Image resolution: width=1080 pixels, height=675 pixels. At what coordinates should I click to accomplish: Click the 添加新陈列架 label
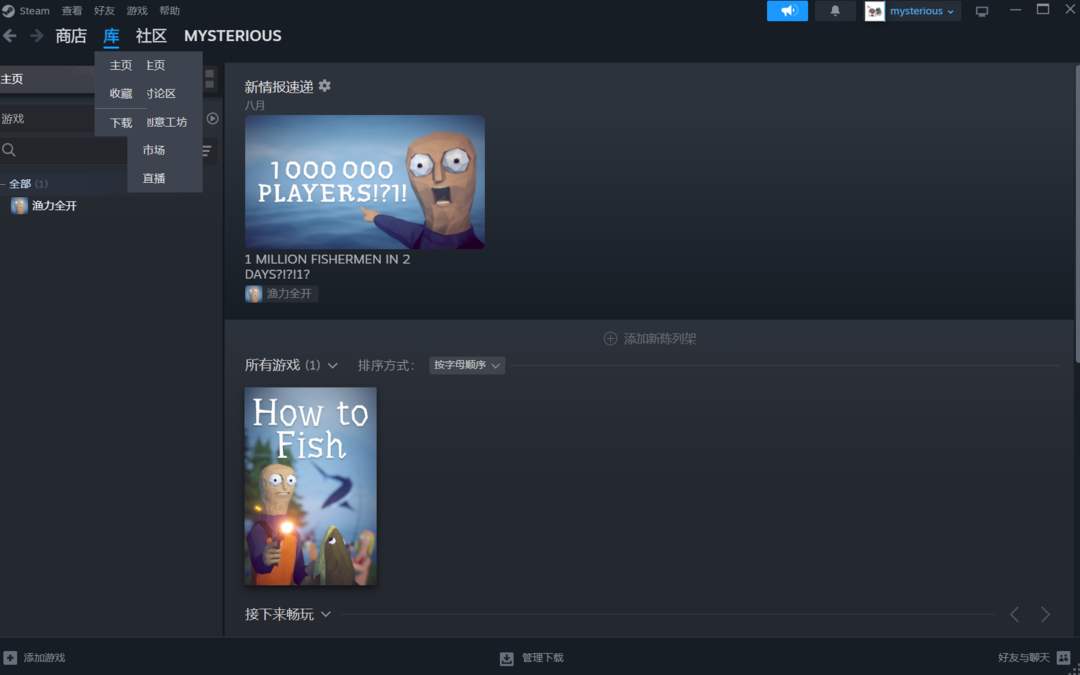pos(660,339)
